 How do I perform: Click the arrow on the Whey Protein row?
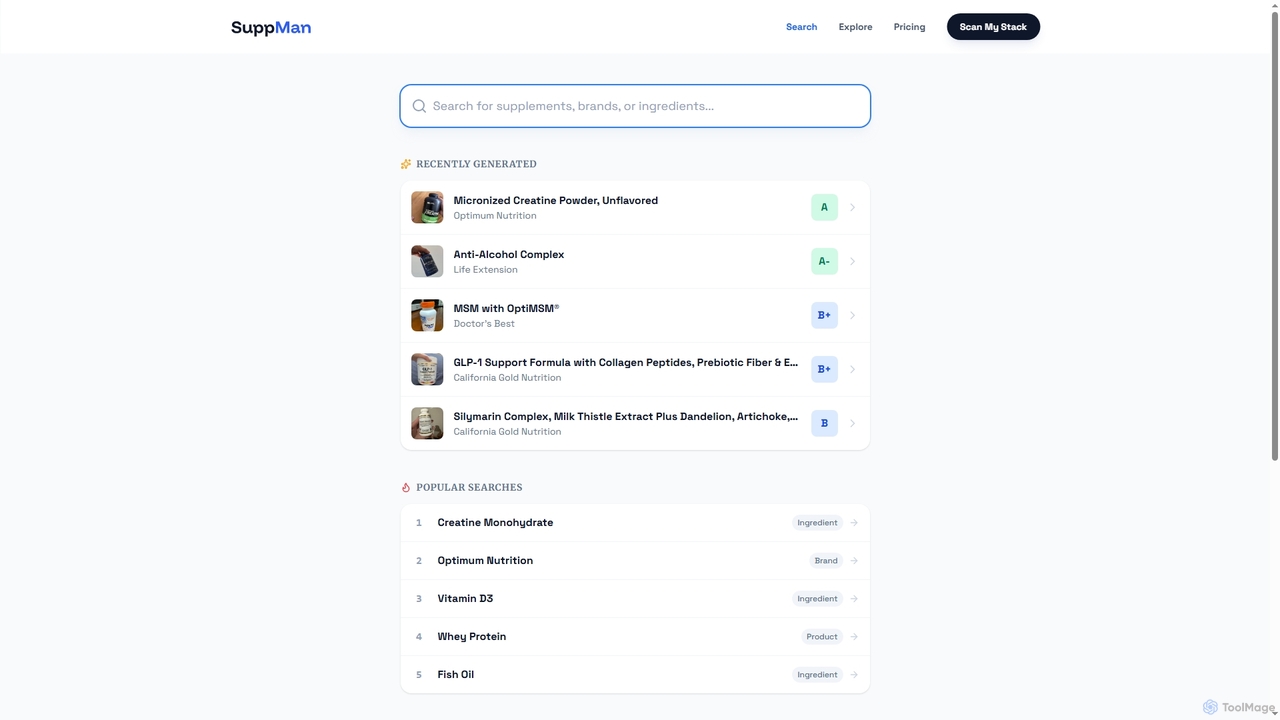pyautogui.click(x=854, y=637)
